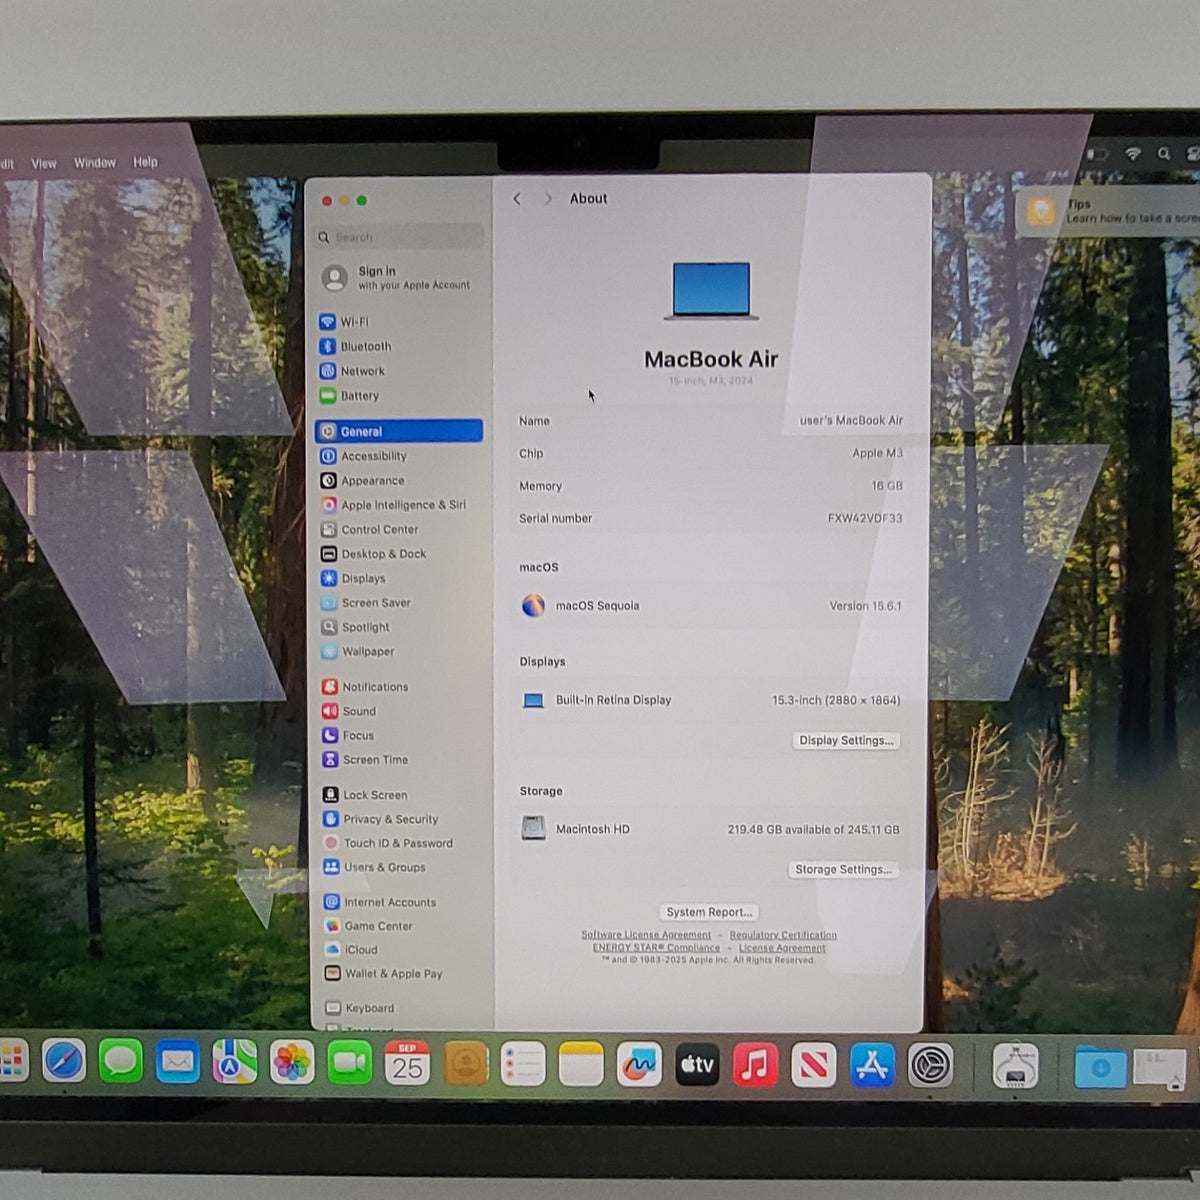Open Software License Agreement link
This screenshot has width=1200, height=1200.
pyautogui.click(x=646, y=935)
